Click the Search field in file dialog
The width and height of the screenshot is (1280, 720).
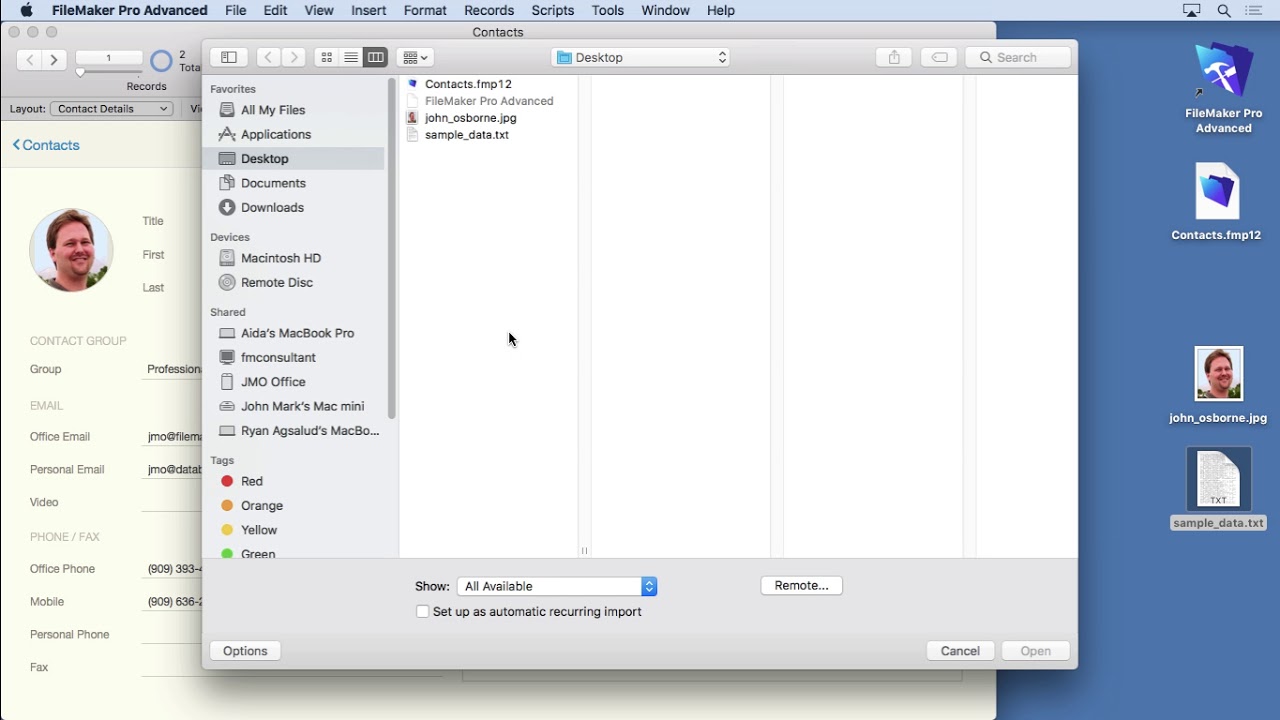click(x=1018, y=58)
